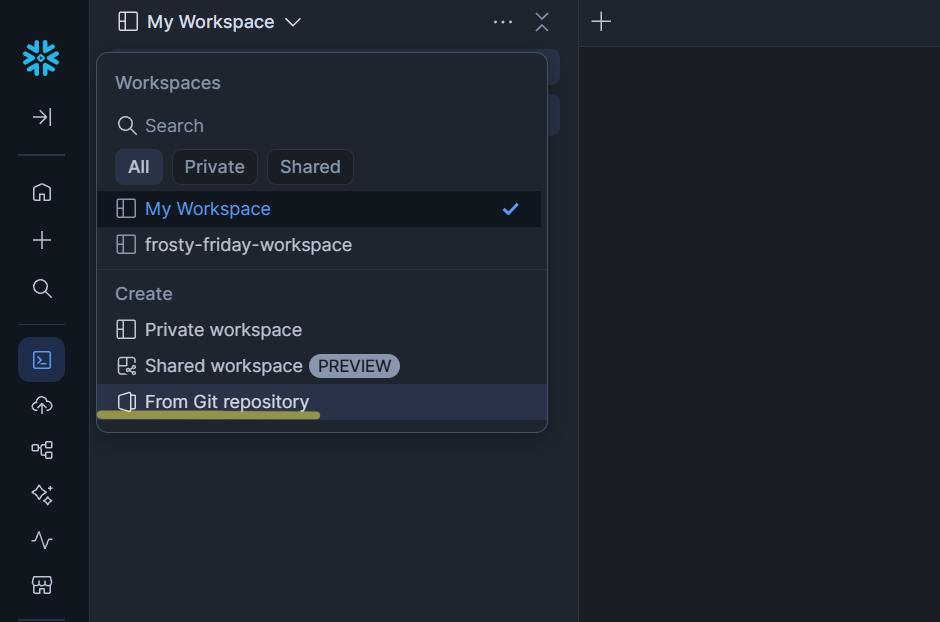Click the Create plus icon in sidebar
The width and height of the screenshot is (940, 622).
41,240
